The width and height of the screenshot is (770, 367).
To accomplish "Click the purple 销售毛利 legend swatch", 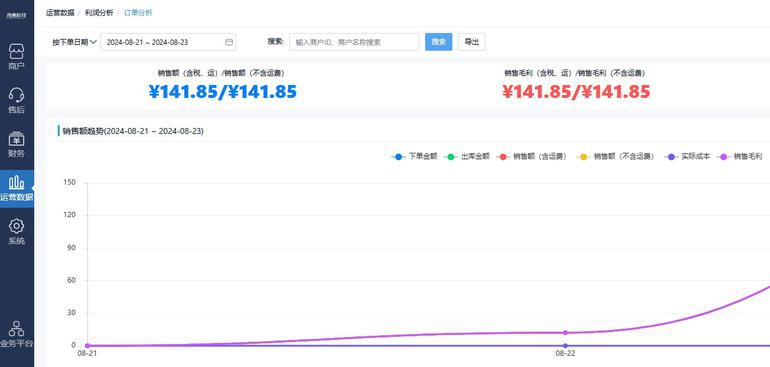I will [x=723, y=157].
